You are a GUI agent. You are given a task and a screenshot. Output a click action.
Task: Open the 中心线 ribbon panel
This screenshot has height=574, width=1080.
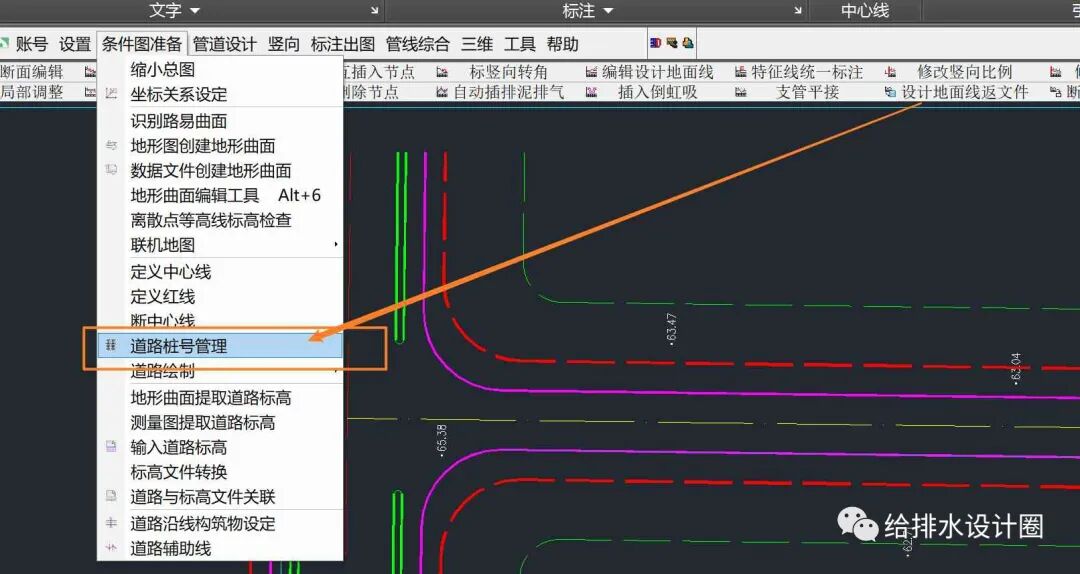[865, 10]
